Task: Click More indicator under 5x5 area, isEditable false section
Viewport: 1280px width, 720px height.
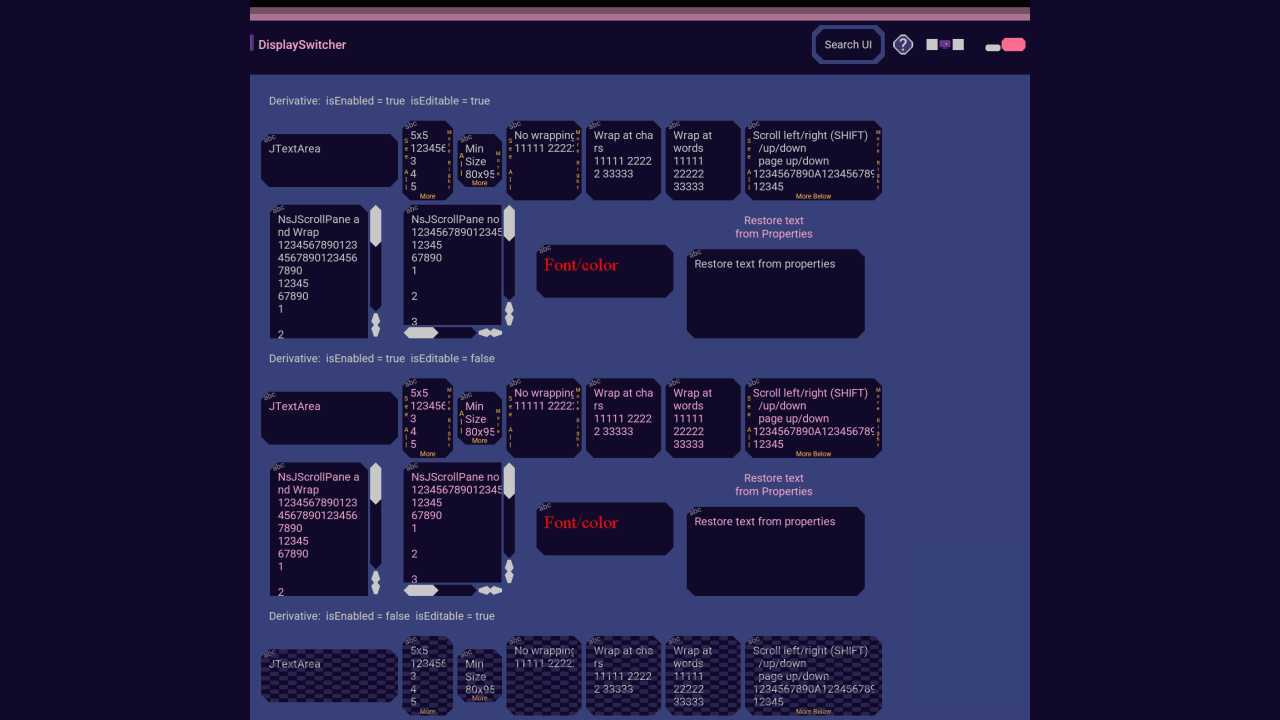Action: 427,454
